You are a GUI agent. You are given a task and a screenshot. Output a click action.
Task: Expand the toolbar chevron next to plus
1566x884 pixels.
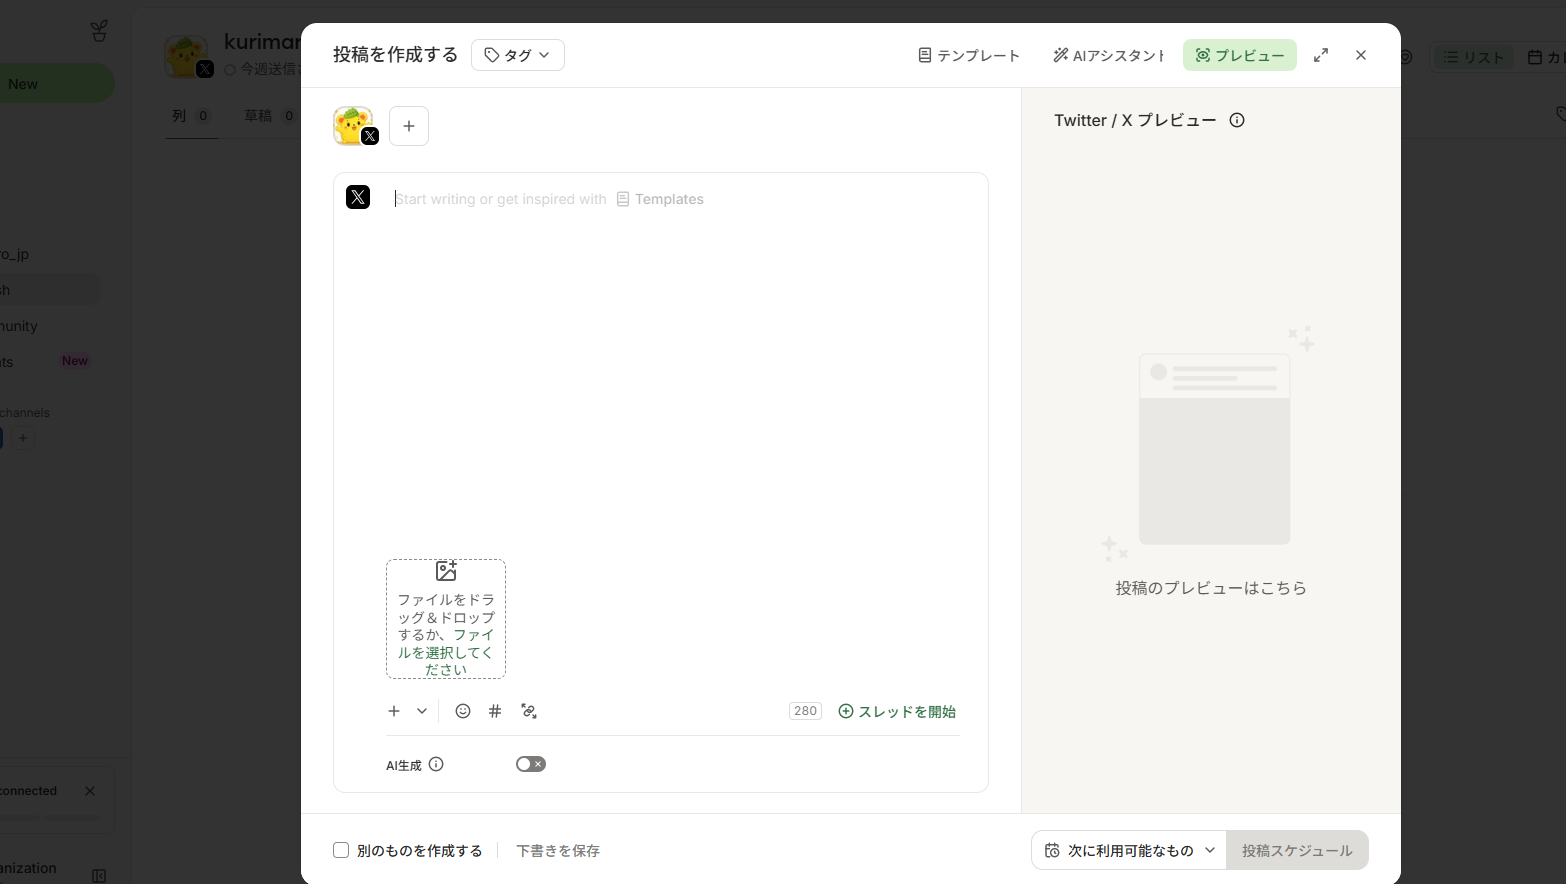(422, 711)
